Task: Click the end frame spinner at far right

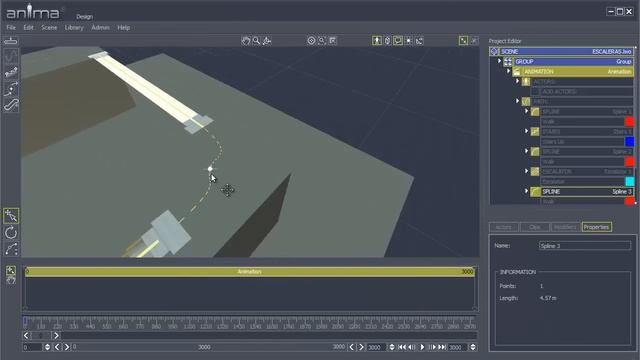Action: pos(473,347)
